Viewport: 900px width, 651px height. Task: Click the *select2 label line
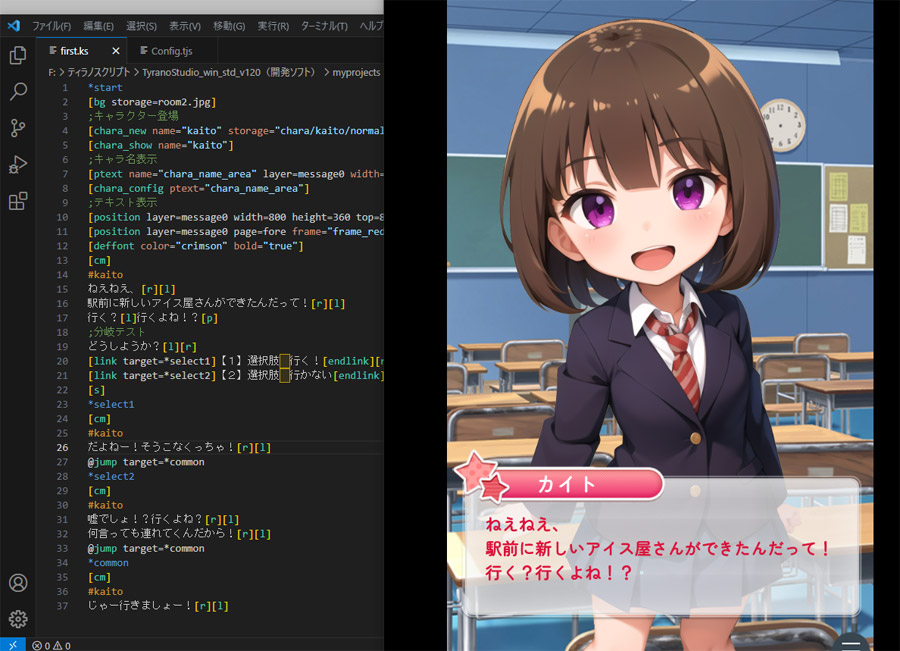(111, 476)
